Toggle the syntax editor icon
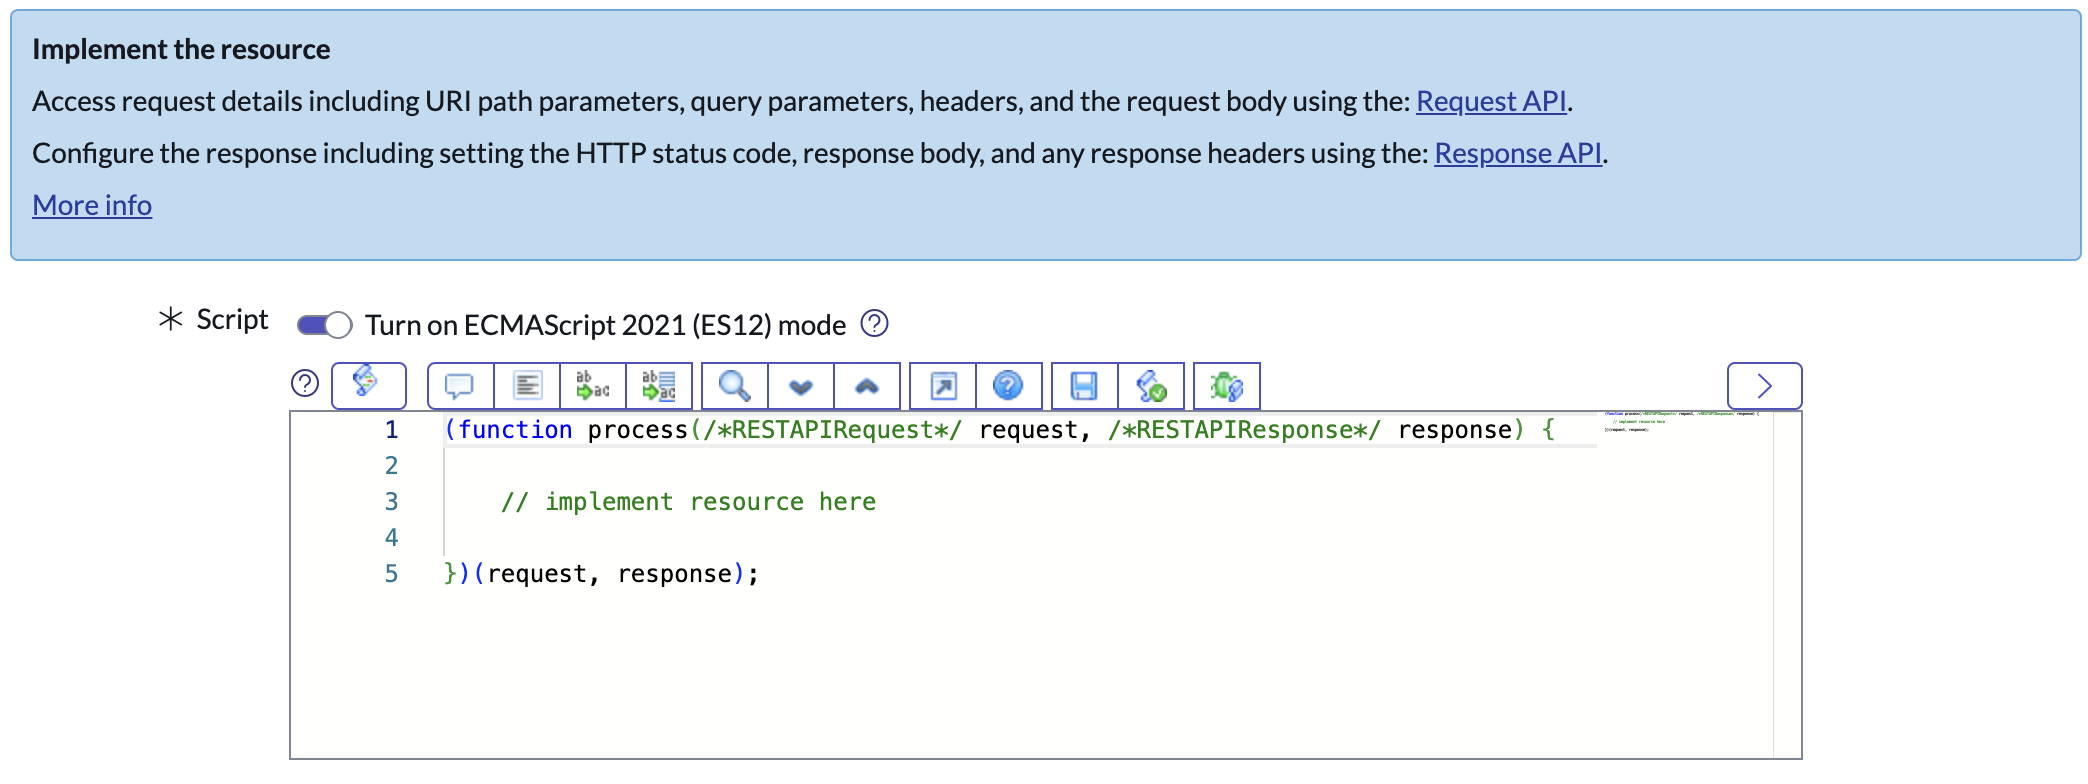Screen dimensions: 2088x784 [368, 385]
